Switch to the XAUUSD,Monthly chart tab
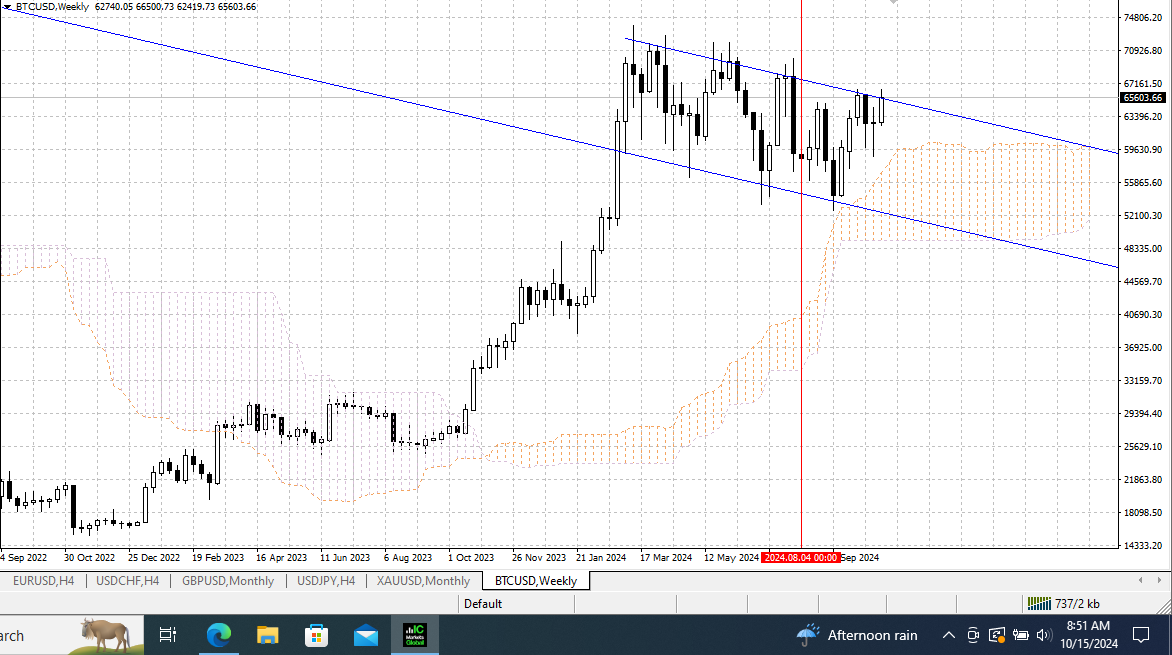Viewport: 1172px width, 655px height. [423, 581]
